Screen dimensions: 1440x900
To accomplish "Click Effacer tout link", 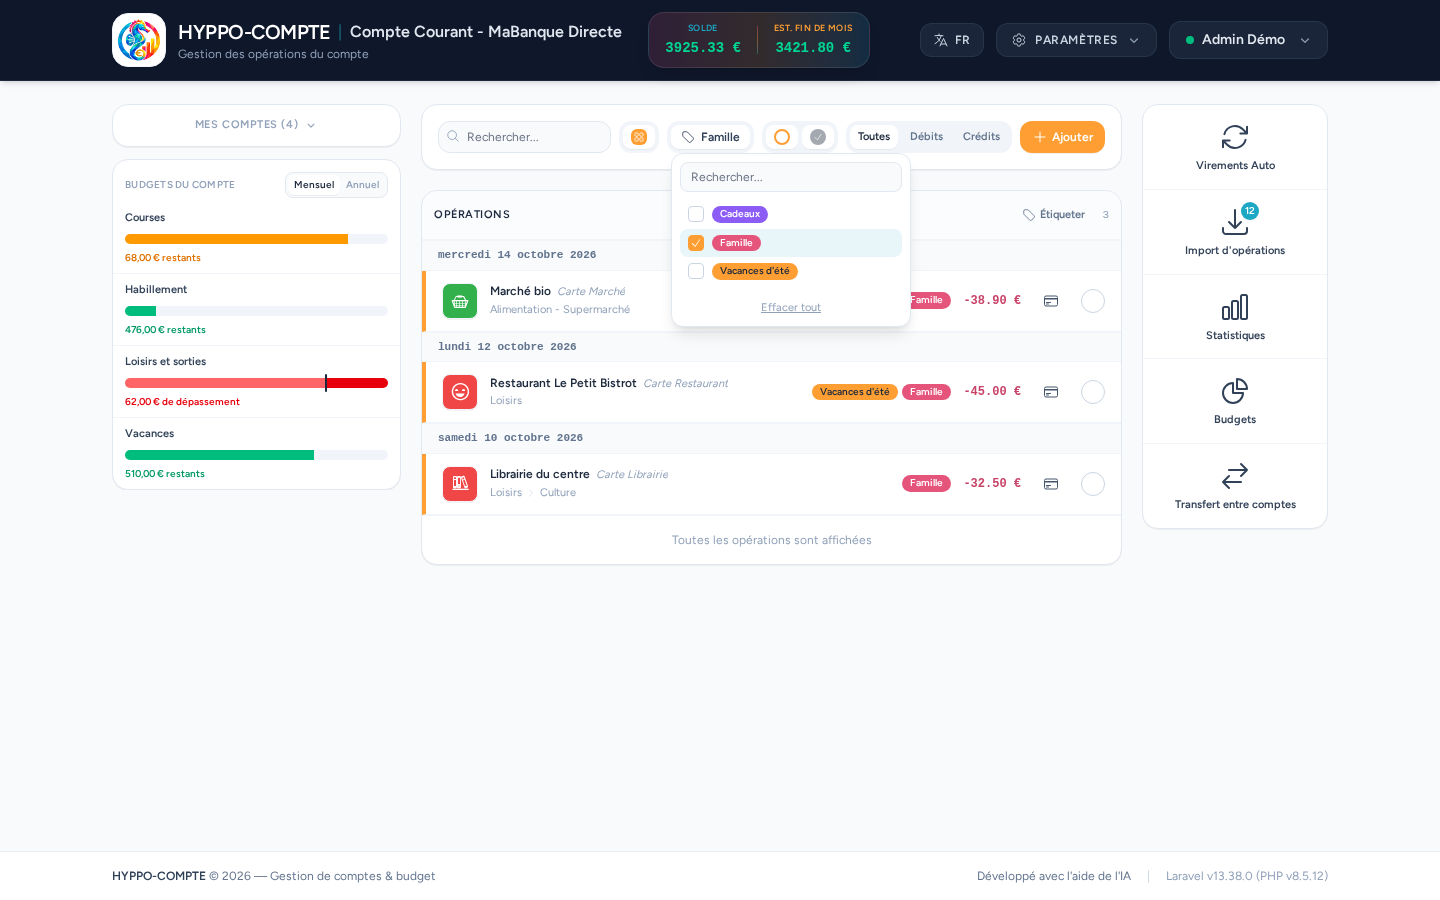I will click(791, 308).
